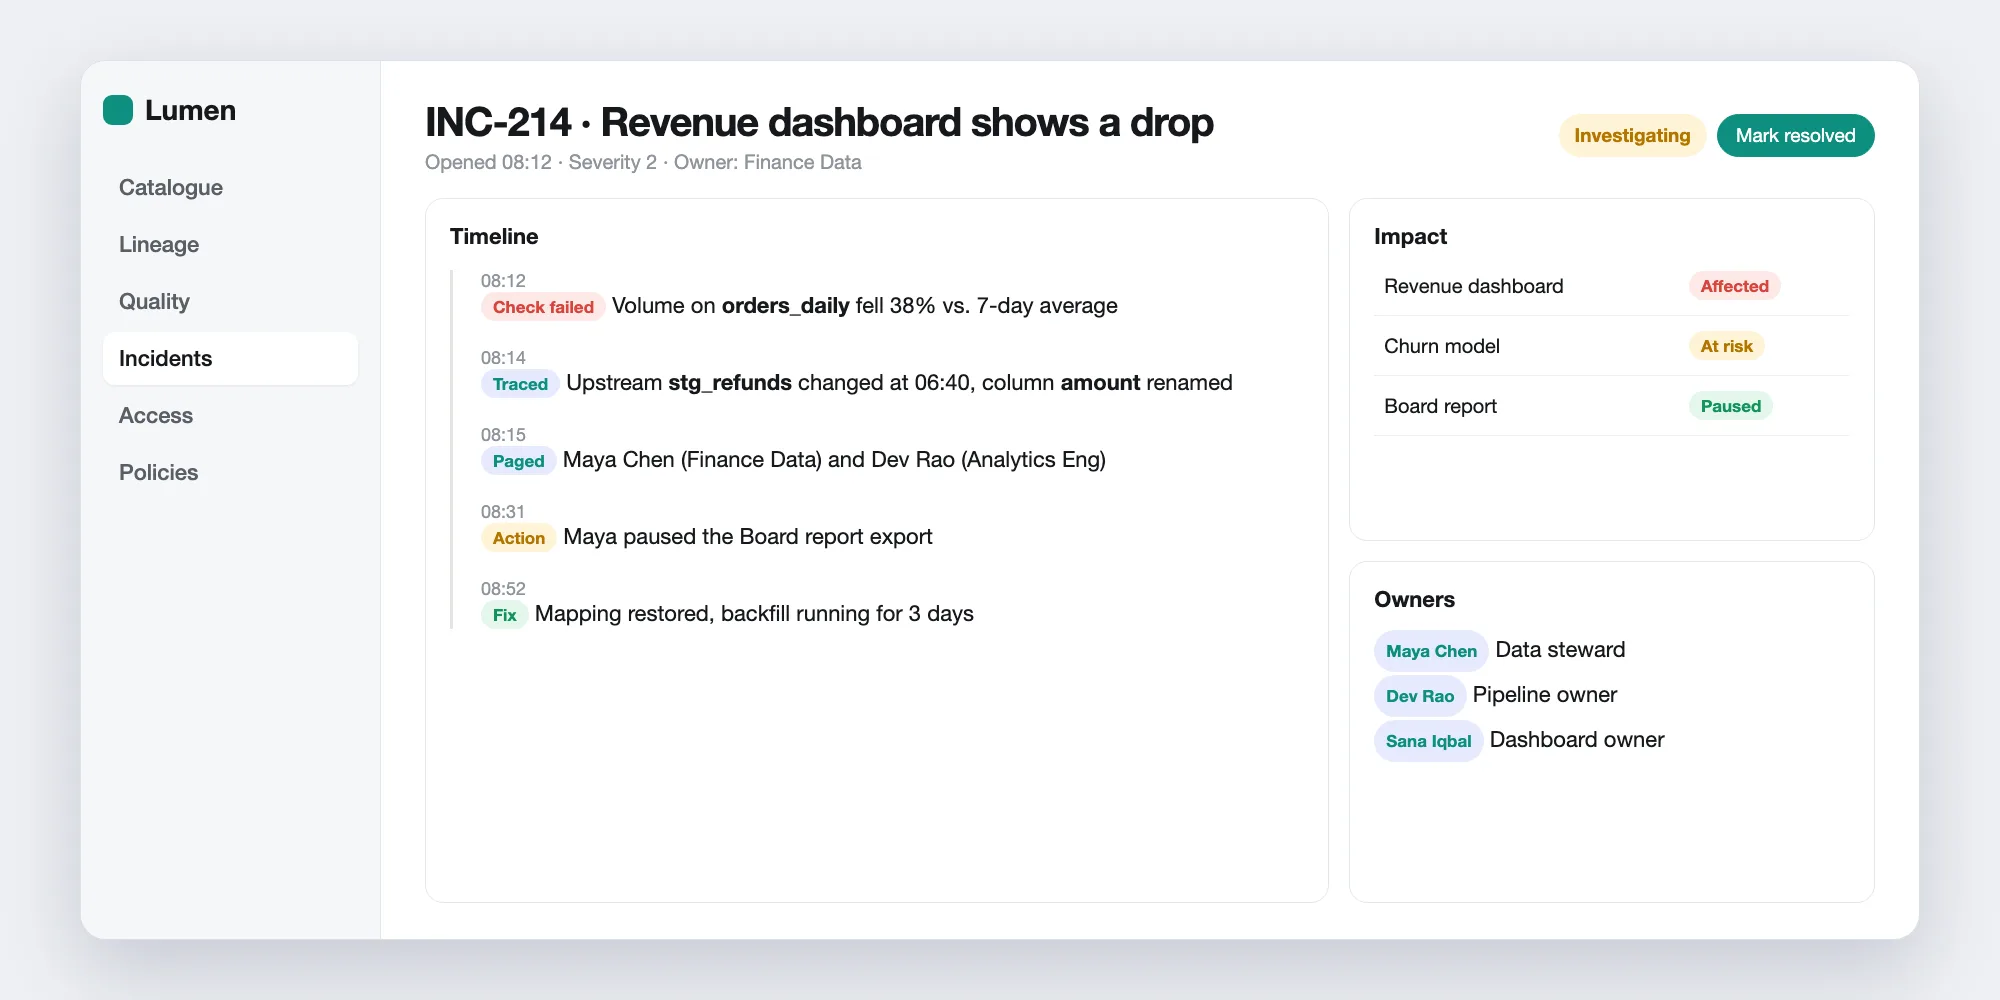Click the Fix tag at 08:52
This screenshot has height=1000, width=2000.
(x=504, y=615)
